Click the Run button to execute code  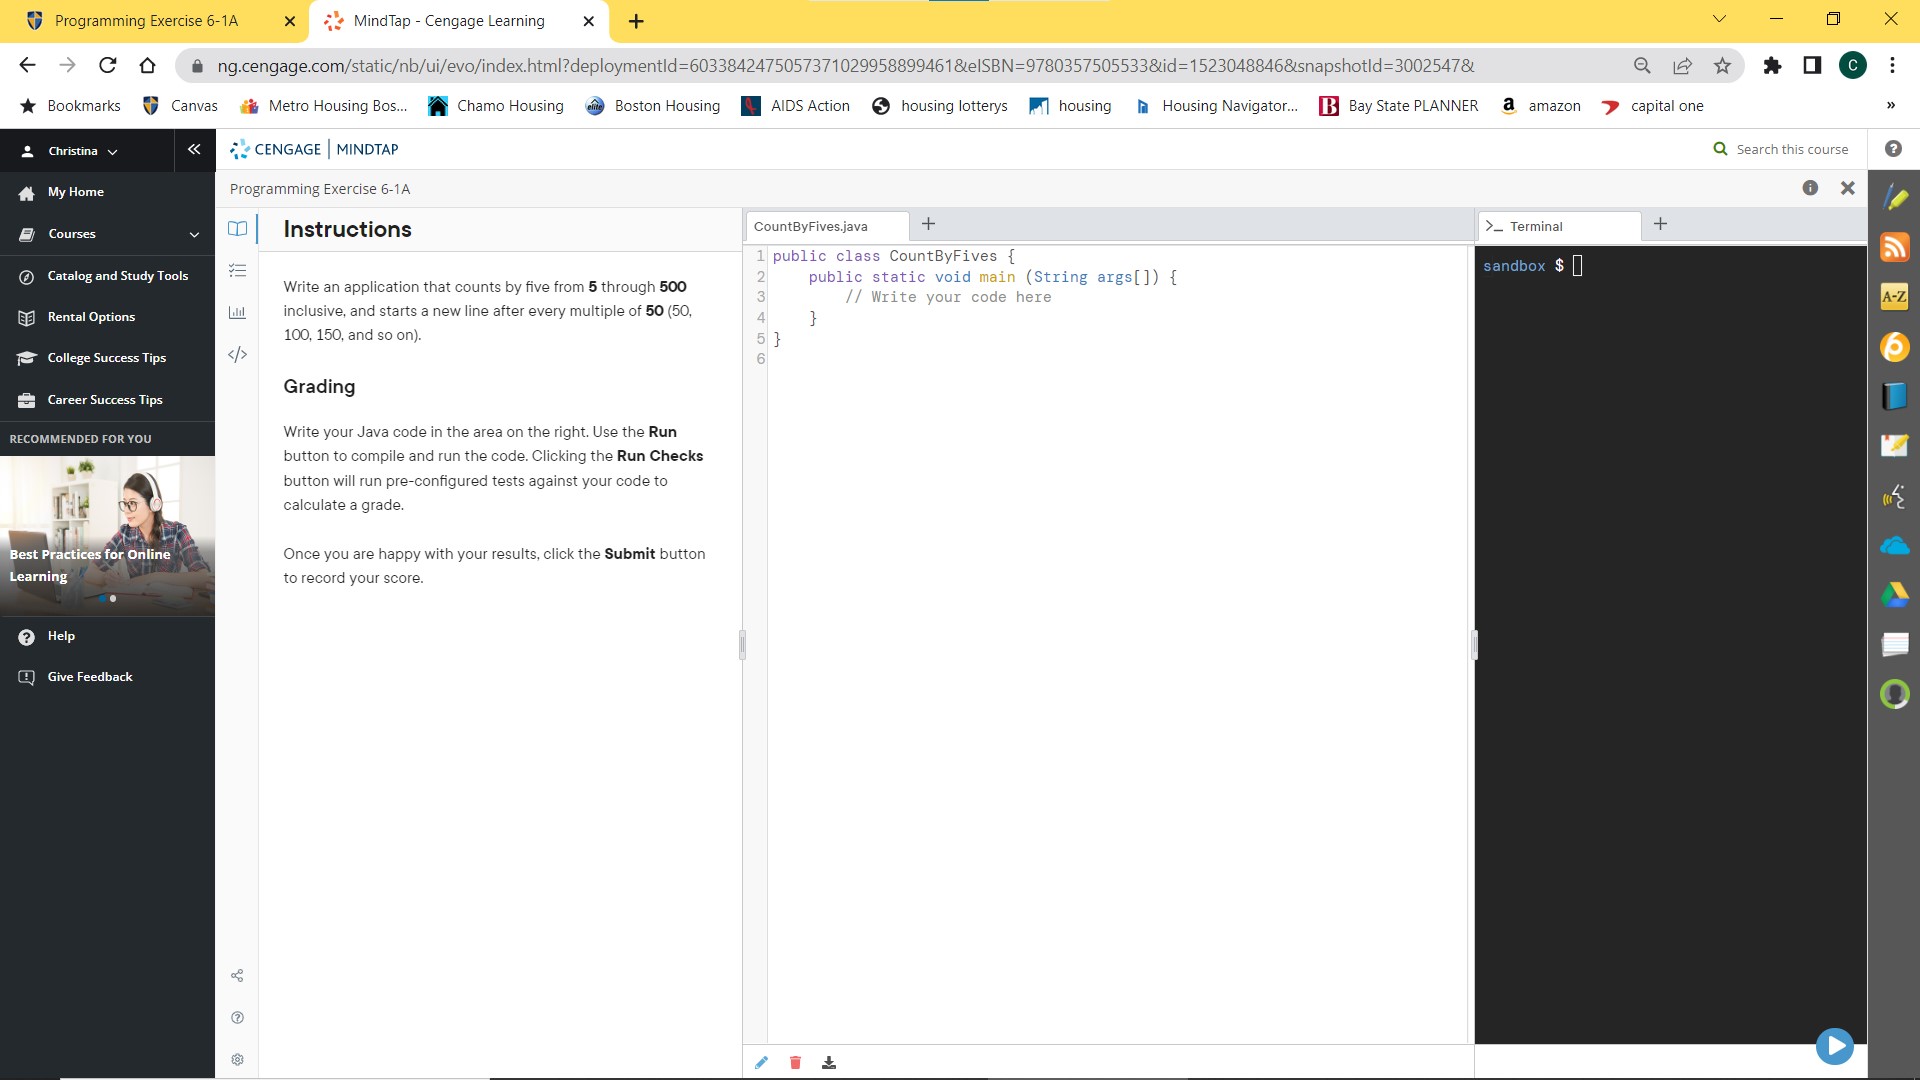pyautogui.click(x=1837, y=1044)
